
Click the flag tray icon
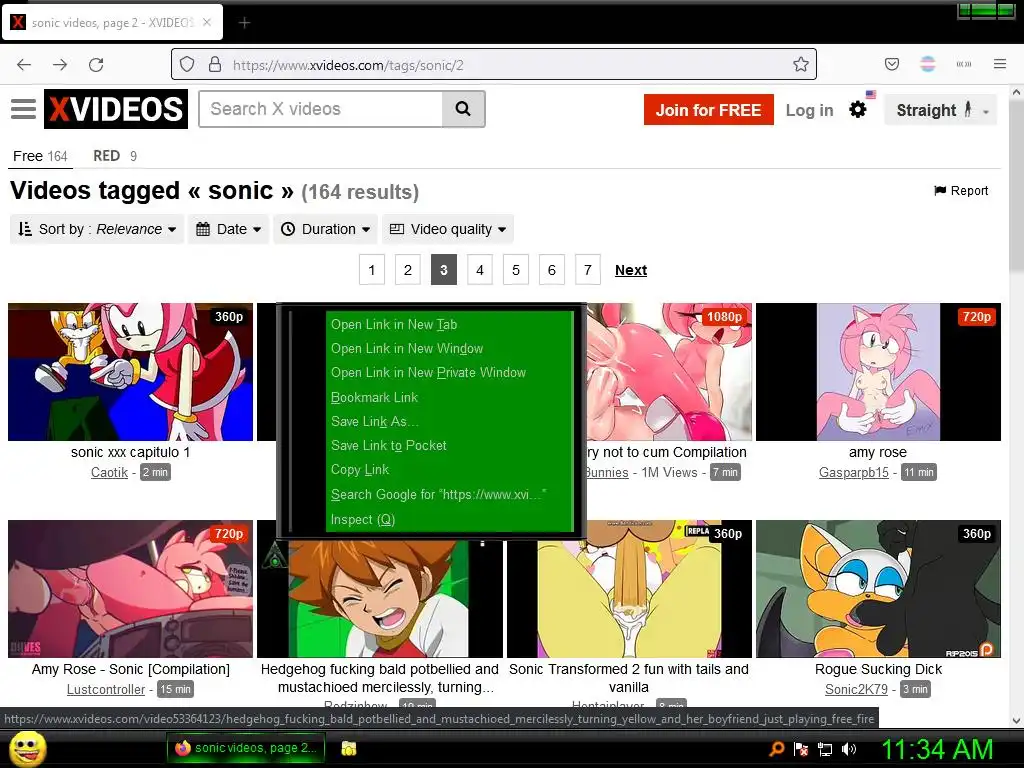coord(801,749)
